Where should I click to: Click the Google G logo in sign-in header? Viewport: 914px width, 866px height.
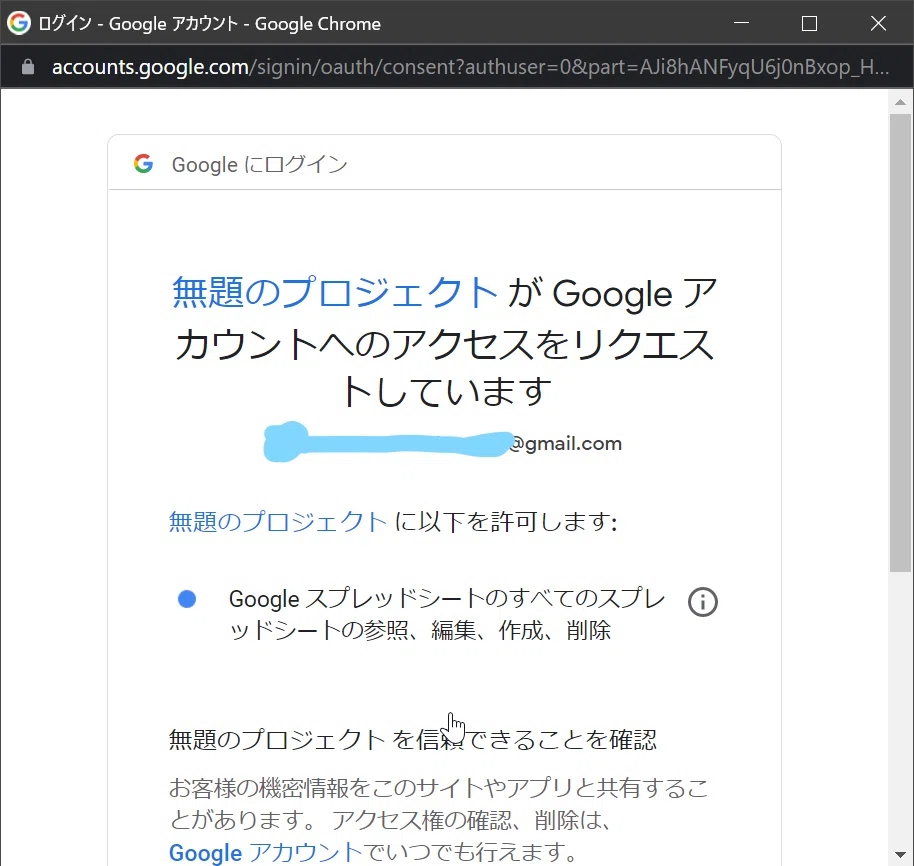point(143,164)
